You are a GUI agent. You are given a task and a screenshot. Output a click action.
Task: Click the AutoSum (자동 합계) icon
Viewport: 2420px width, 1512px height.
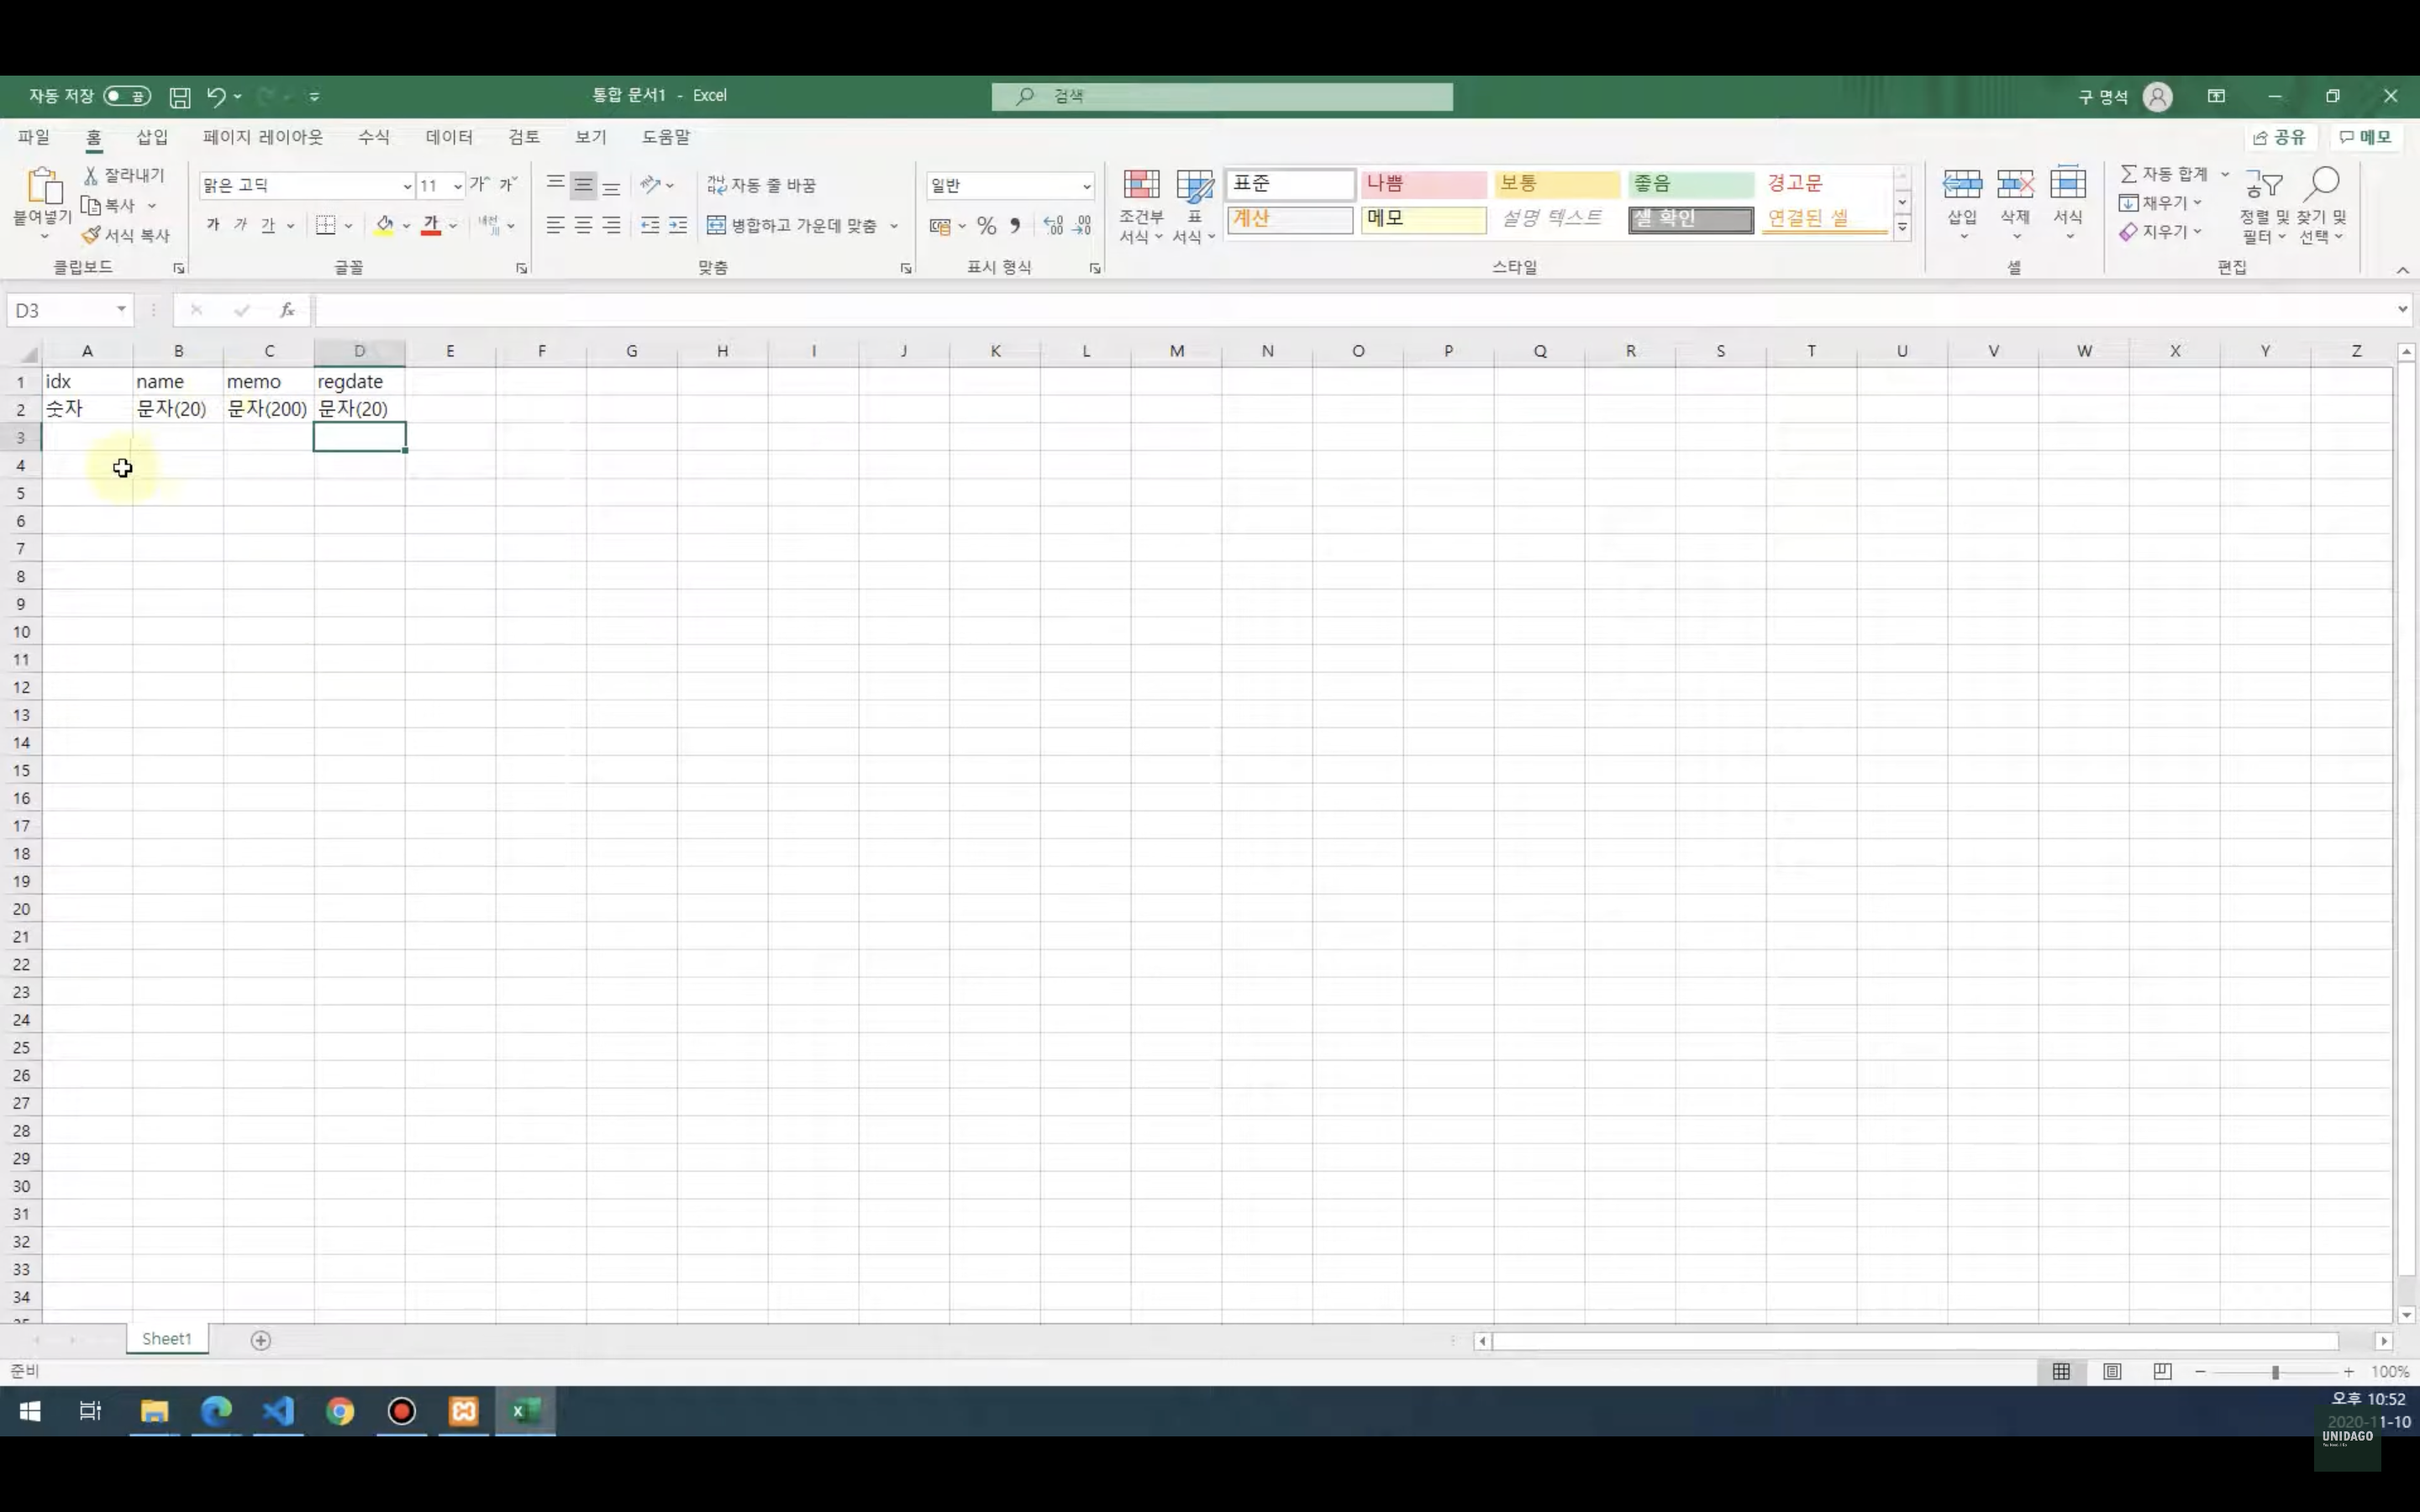tap(2130, 174)
